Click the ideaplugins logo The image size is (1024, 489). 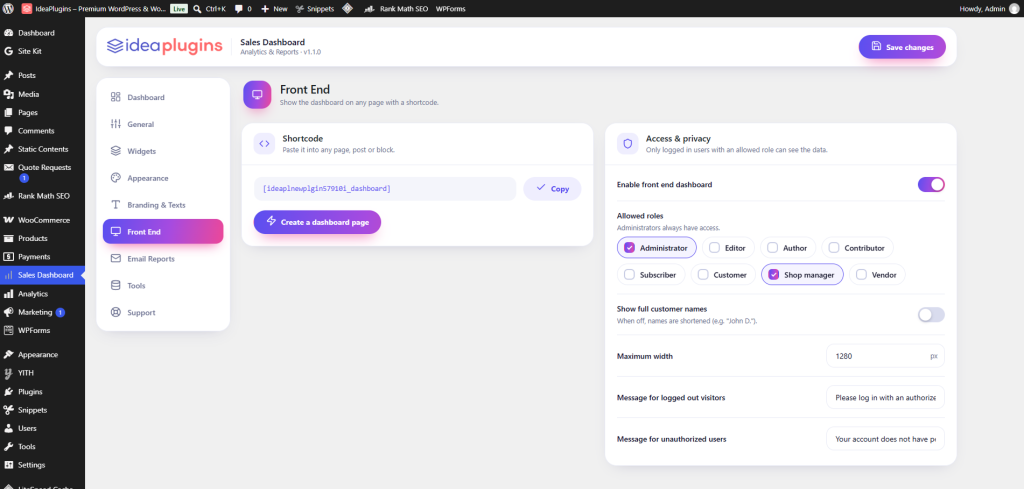click(165, 46)
